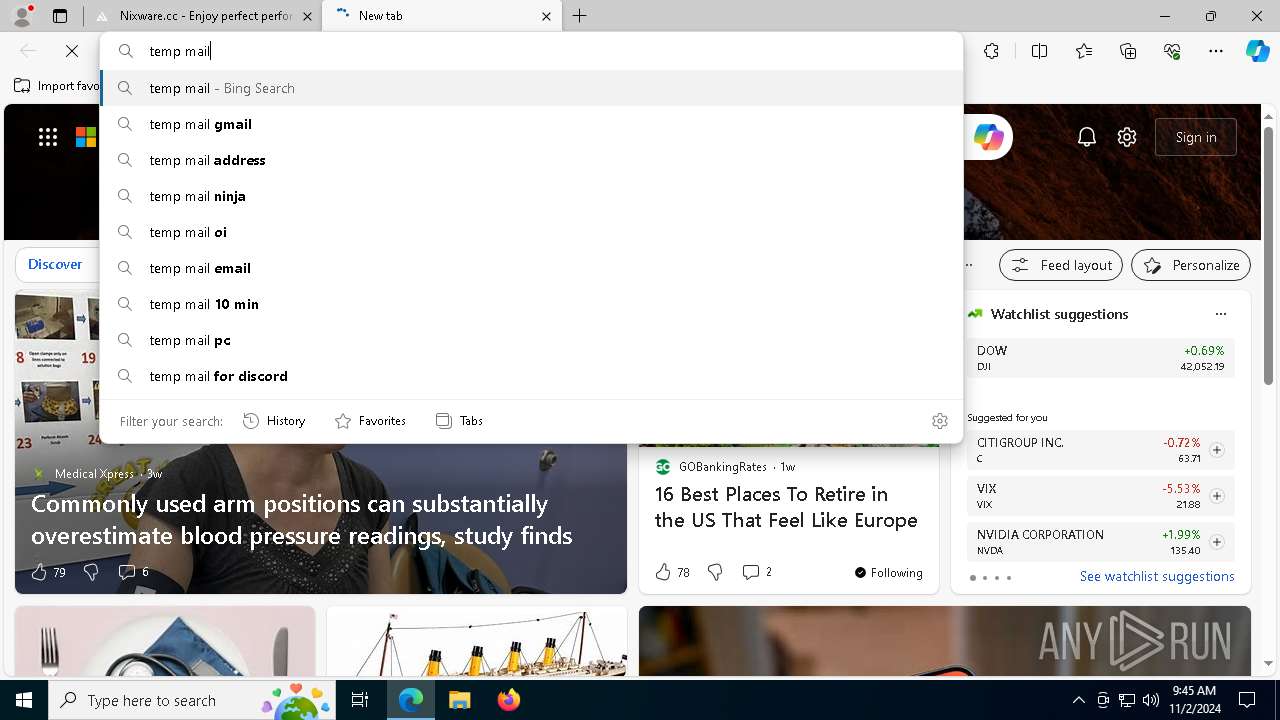Open See watchlist suggestions link
Screen dimensions: 1280x720
(1157, 576)
